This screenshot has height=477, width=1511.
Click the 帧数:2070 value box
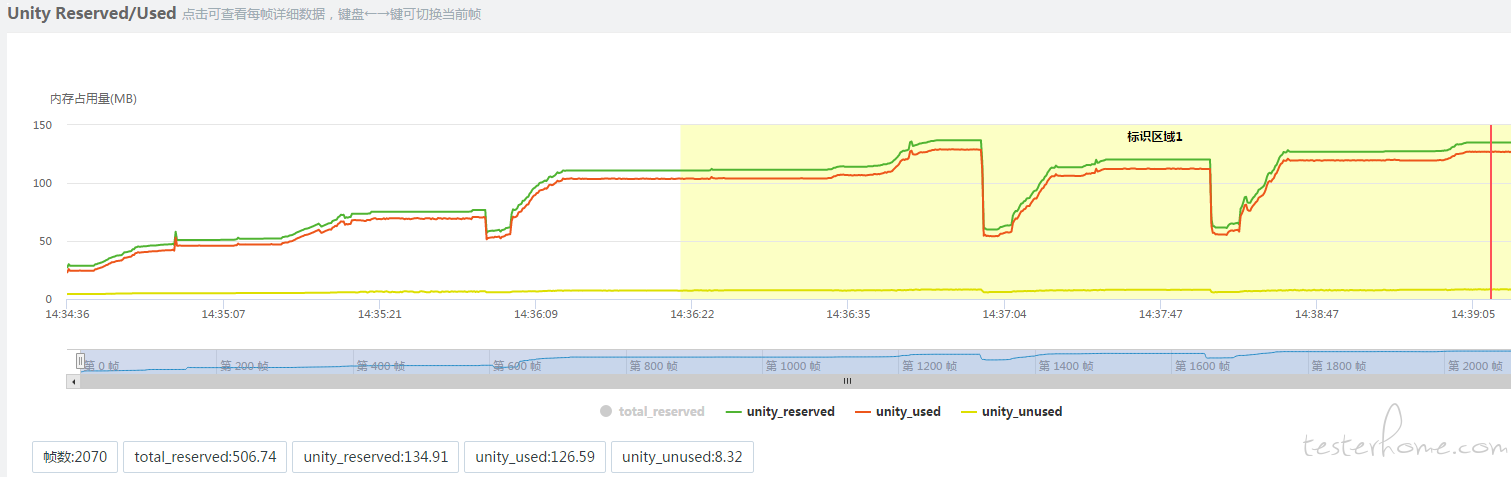75,457
